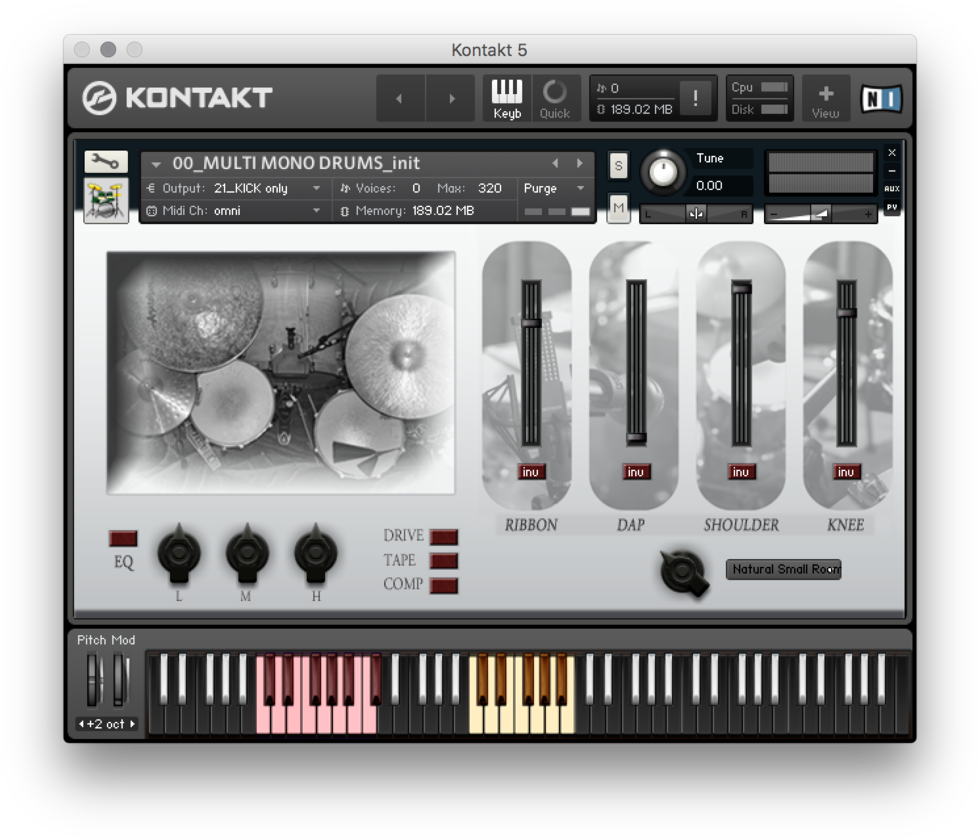The height and width of the screenshot is (840, 979).
Task: Click the RIBBON mic volume fader
Action: point(531,323)
